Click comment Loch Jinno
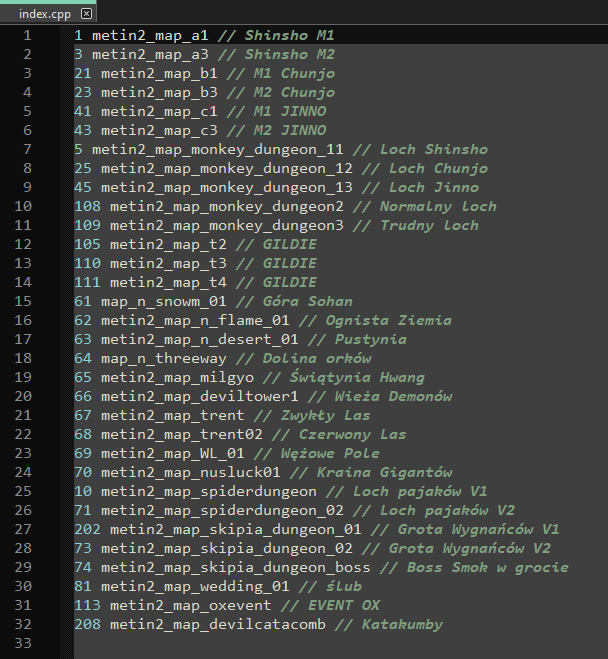Viewport: 608px width, 659px height. 434,187
